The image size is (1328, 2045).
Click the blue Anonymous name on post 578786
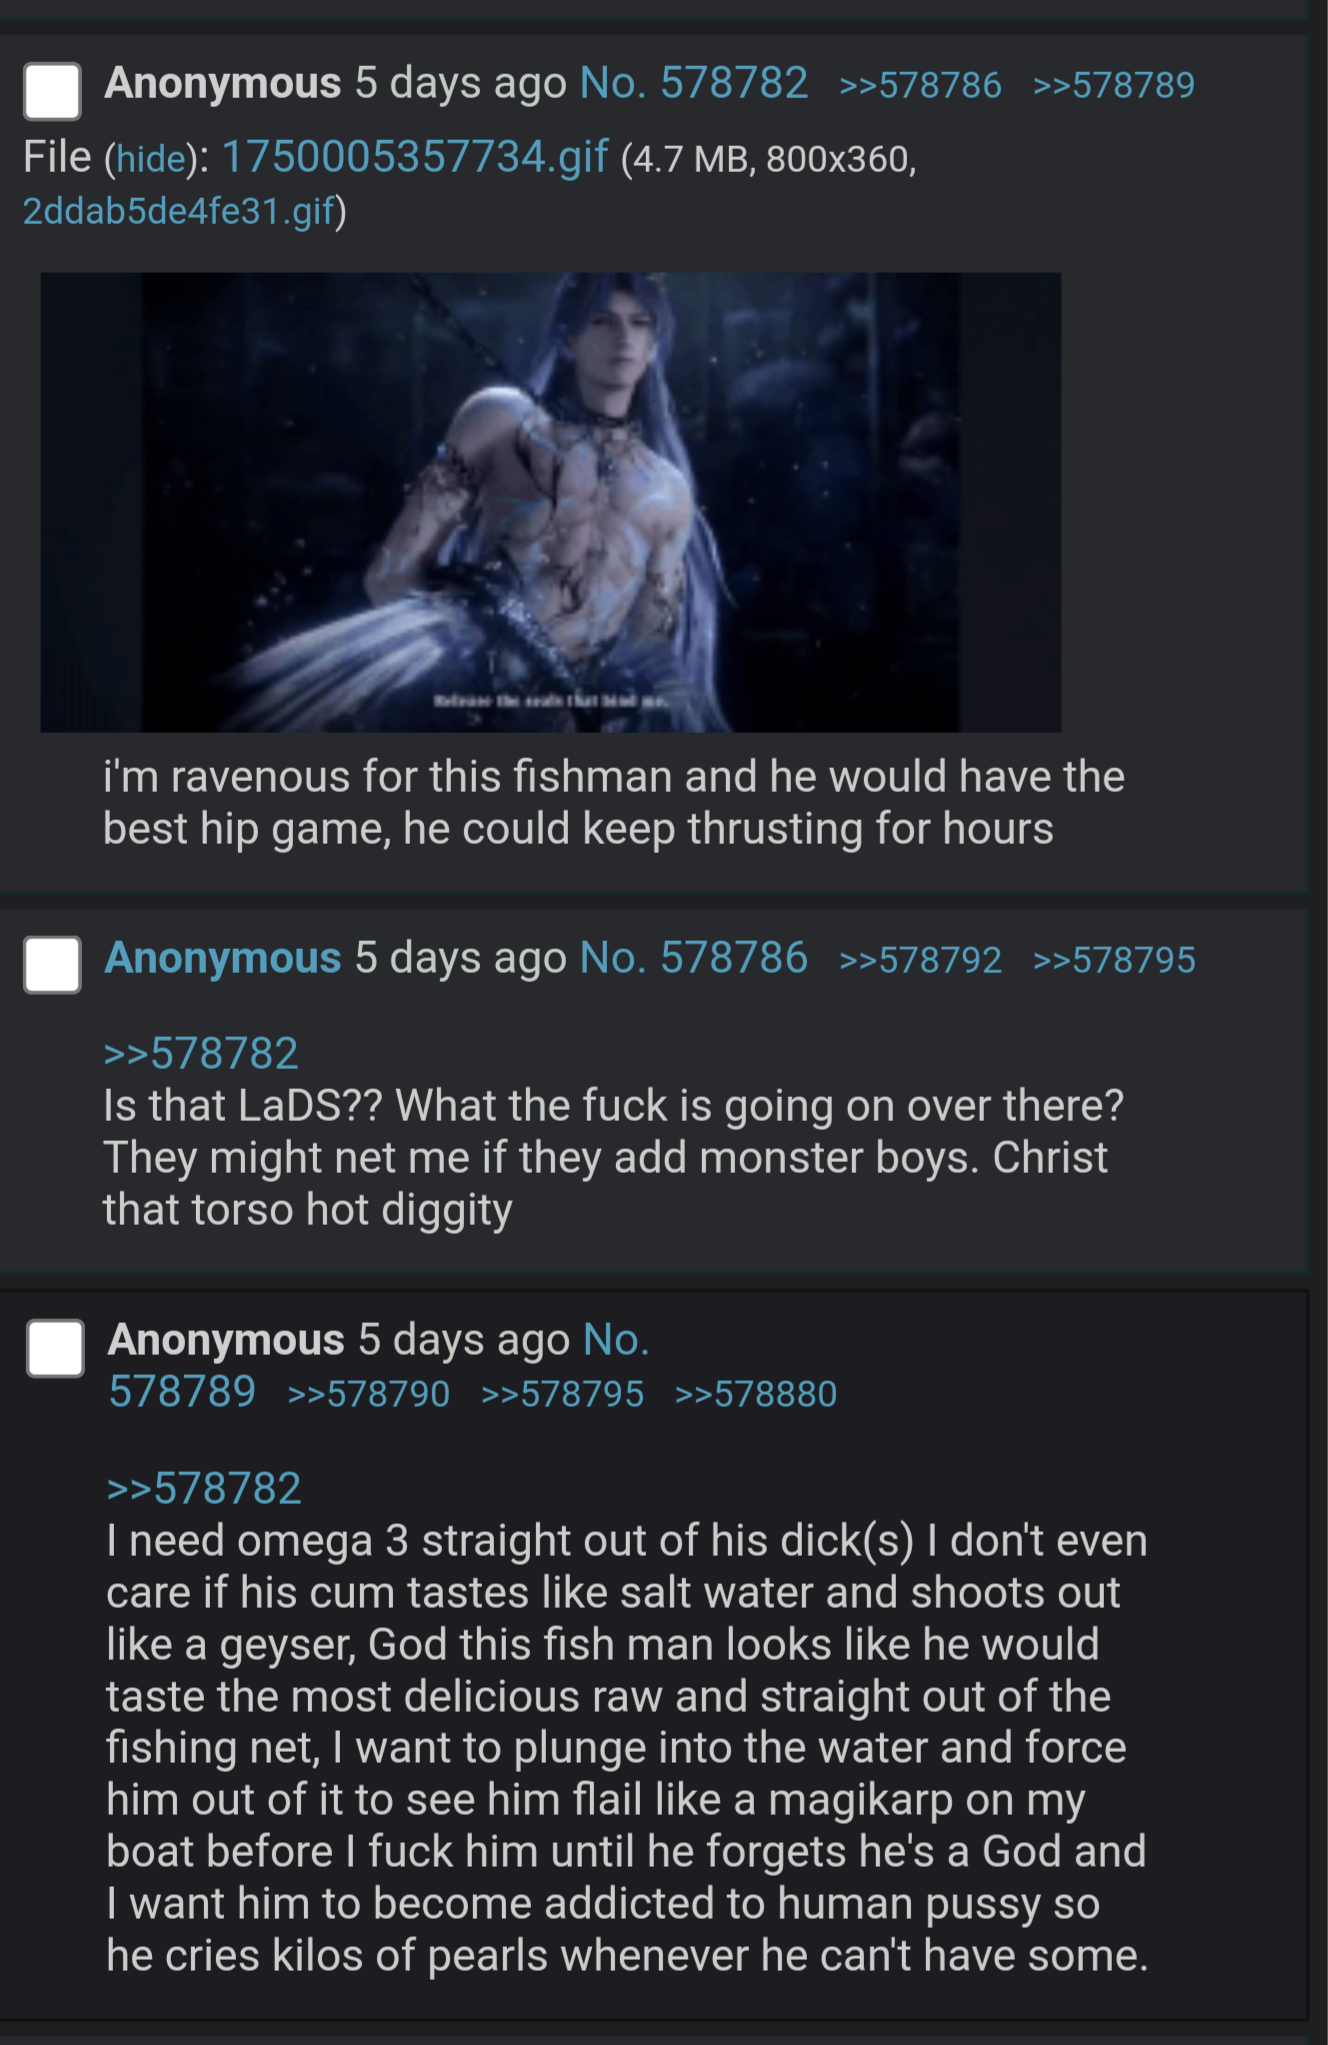(223, 958)
